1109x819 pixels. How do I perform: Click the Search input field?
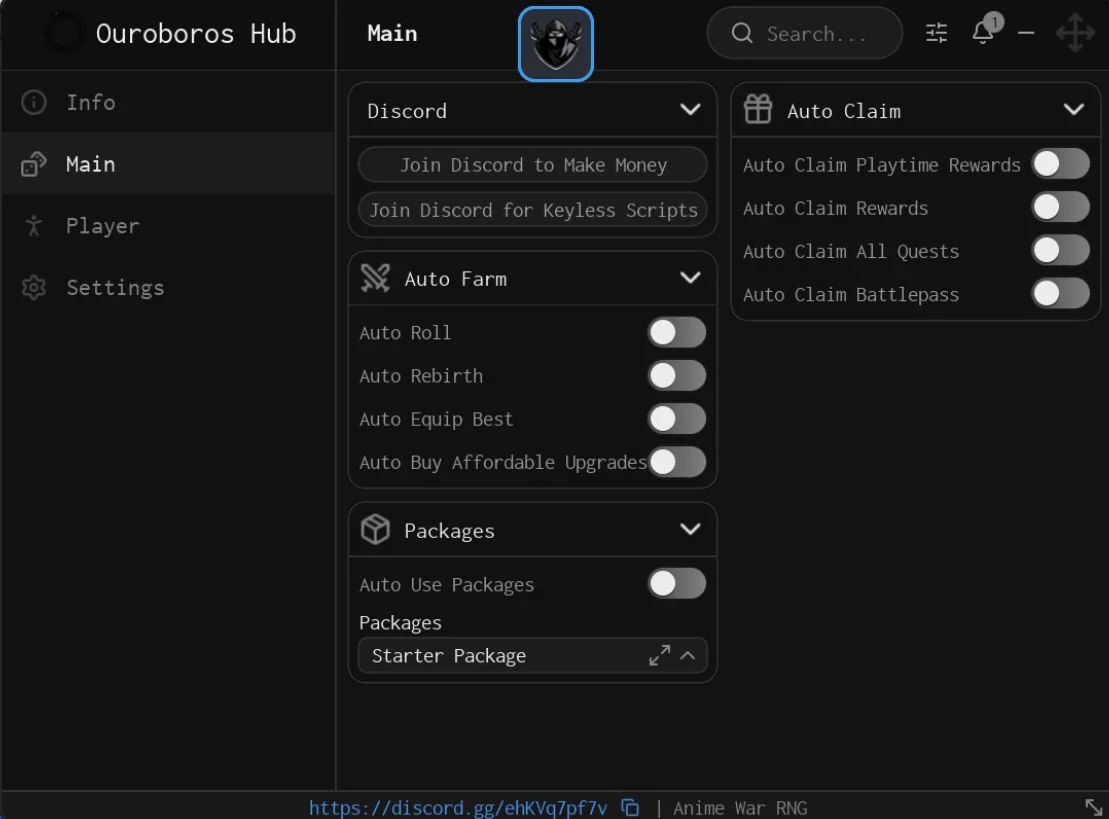coord(804,33)
